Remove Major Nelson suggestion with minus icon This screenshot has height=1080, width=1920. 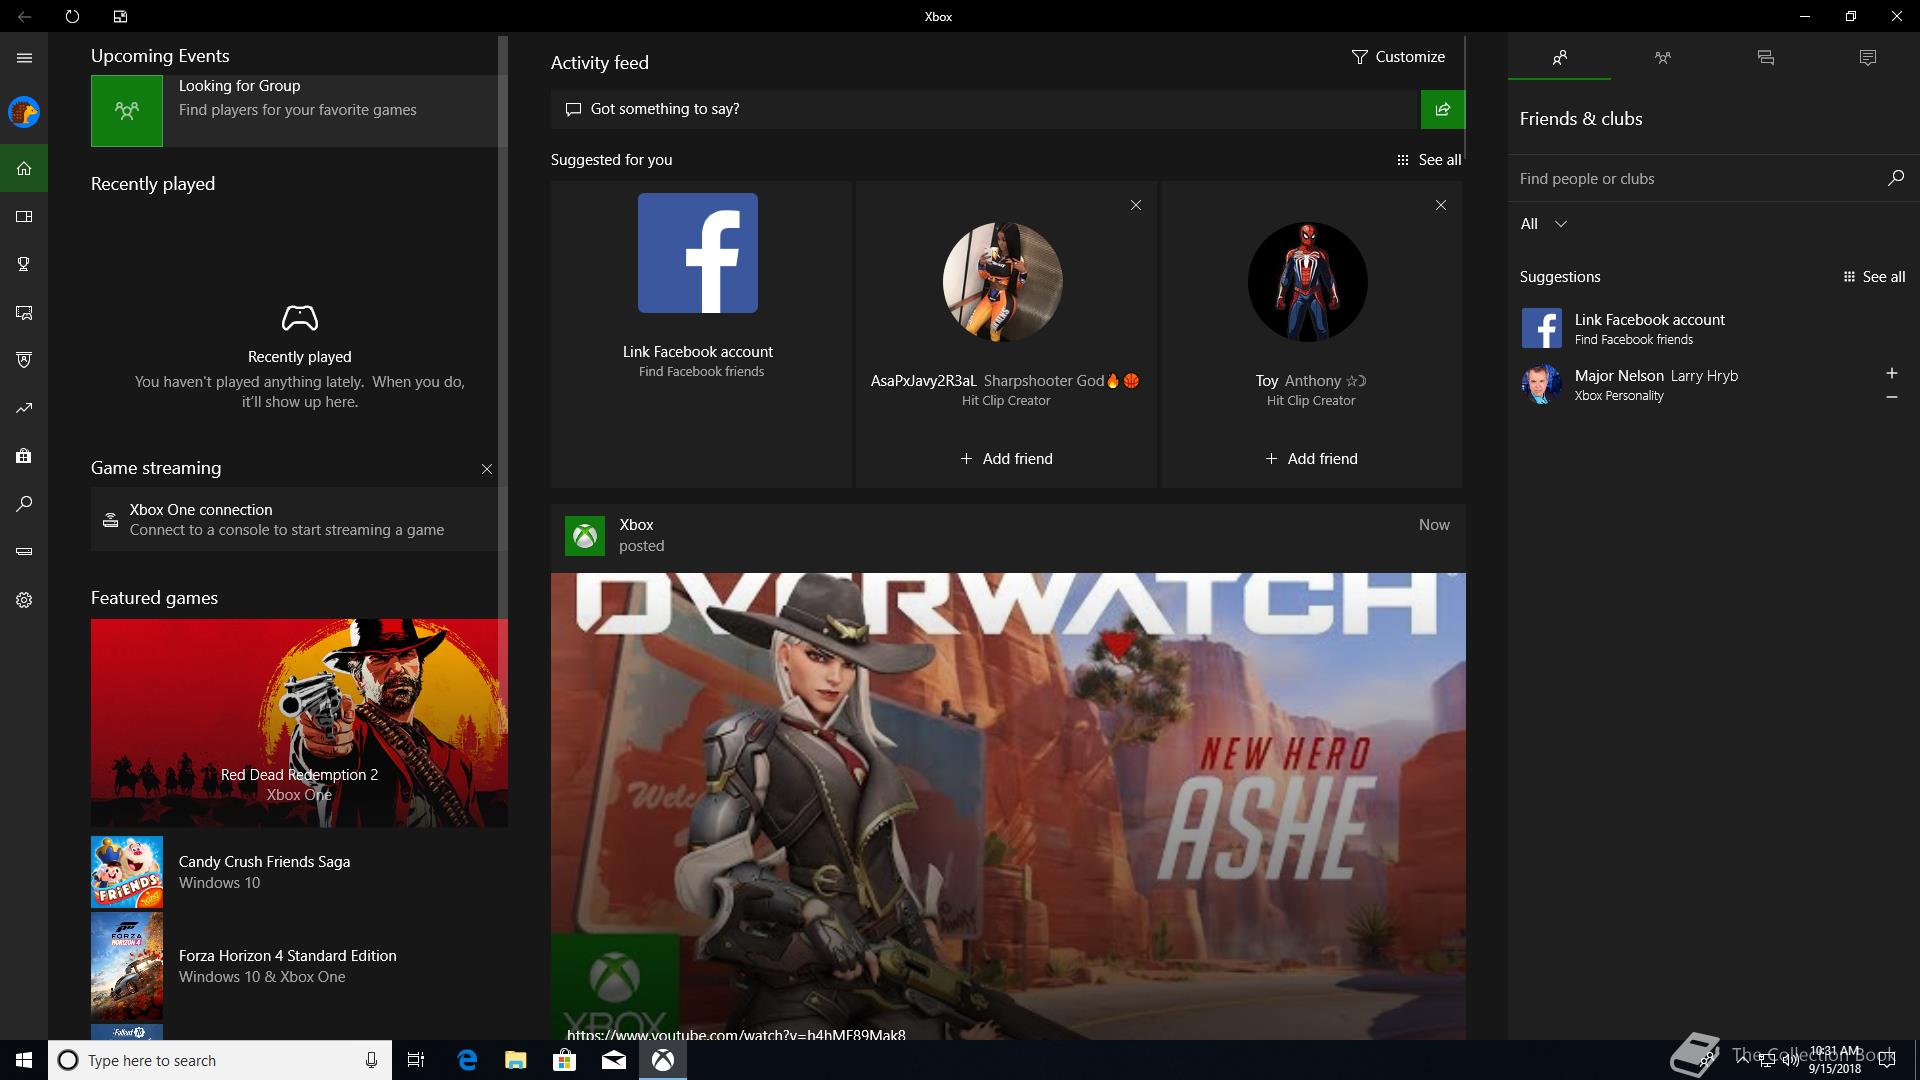[1891, 398]
